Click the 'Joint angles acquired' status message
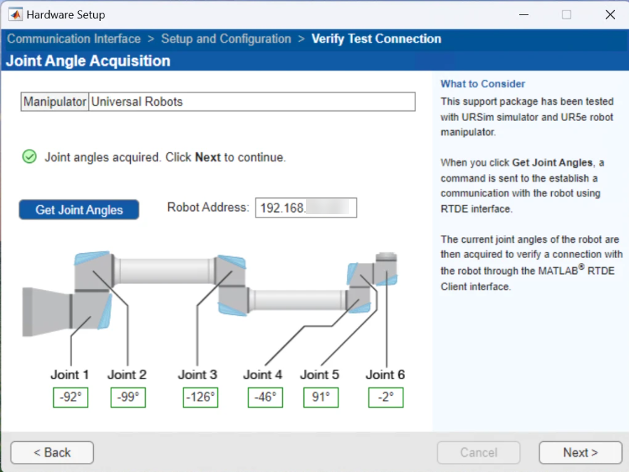This screenshot has width=629, height=472. point(165,157)
